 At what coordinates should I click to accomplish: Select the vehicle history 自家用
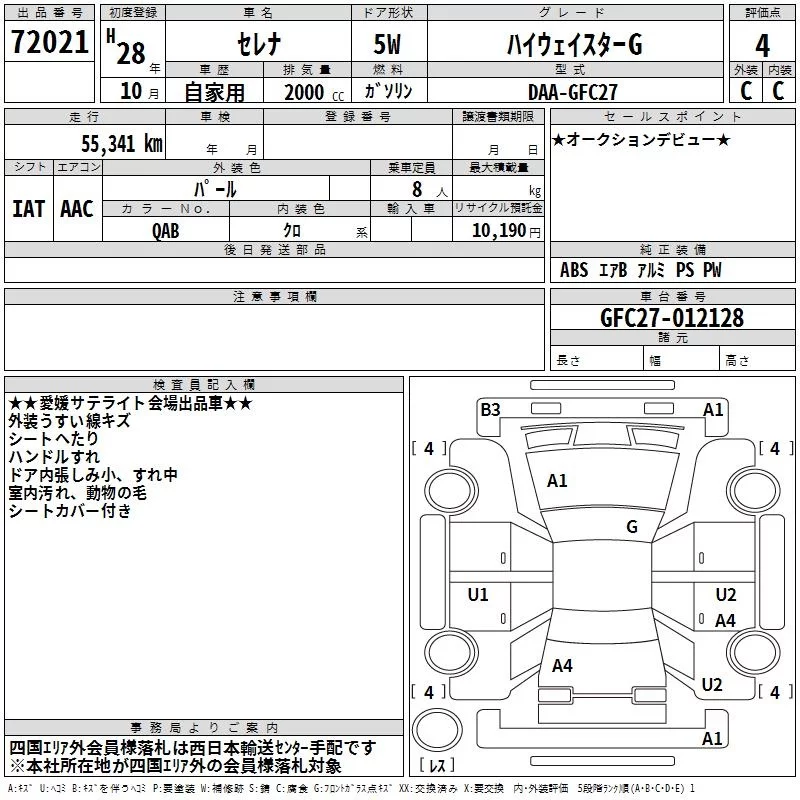point(214,92)
